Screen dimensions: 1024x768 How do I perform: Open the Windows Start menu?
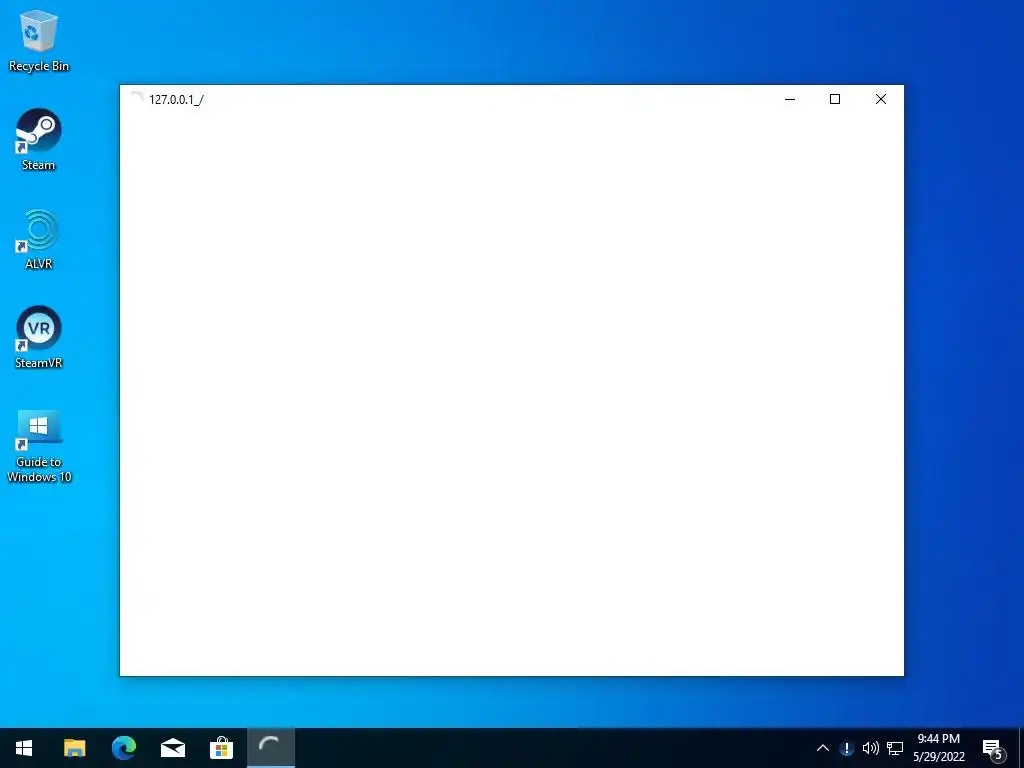click(24, 748)
